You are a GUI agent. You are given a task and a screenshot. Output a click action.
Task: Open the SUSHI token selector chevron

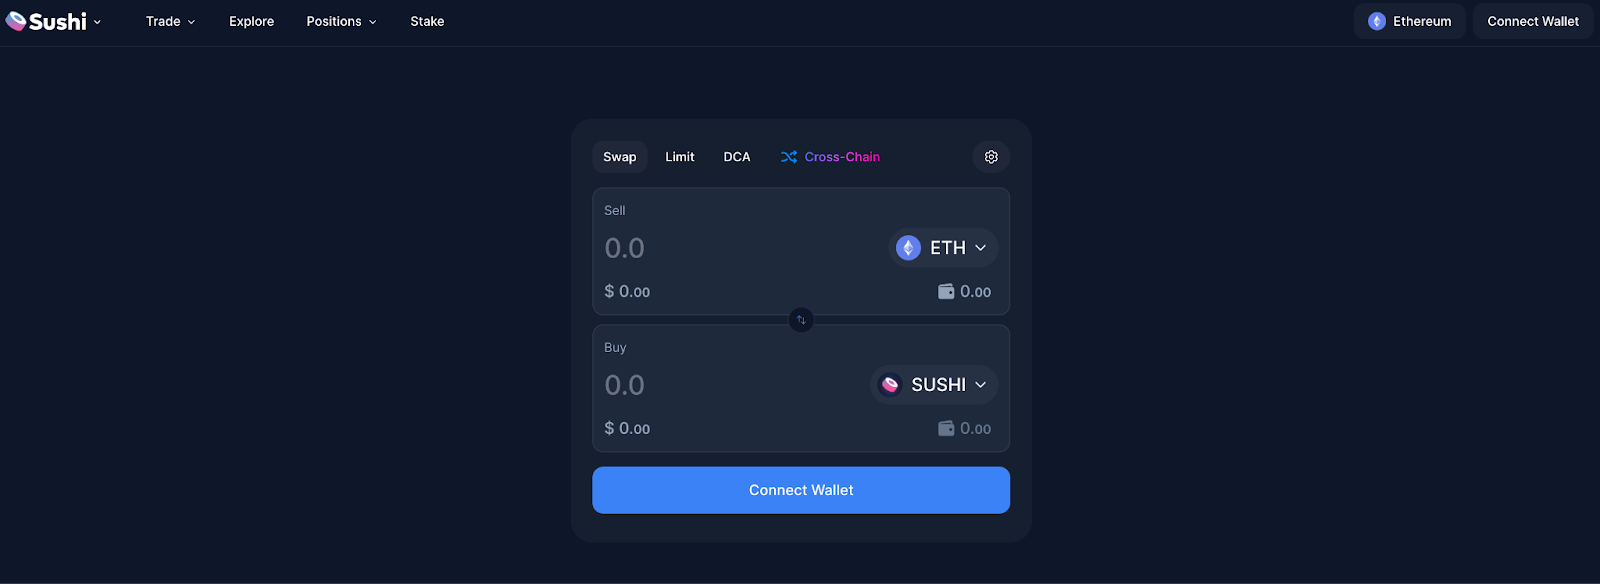981,385
